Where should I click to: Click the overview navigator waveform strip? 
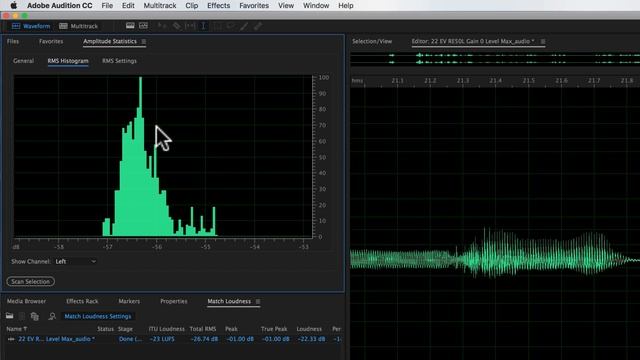495,58
